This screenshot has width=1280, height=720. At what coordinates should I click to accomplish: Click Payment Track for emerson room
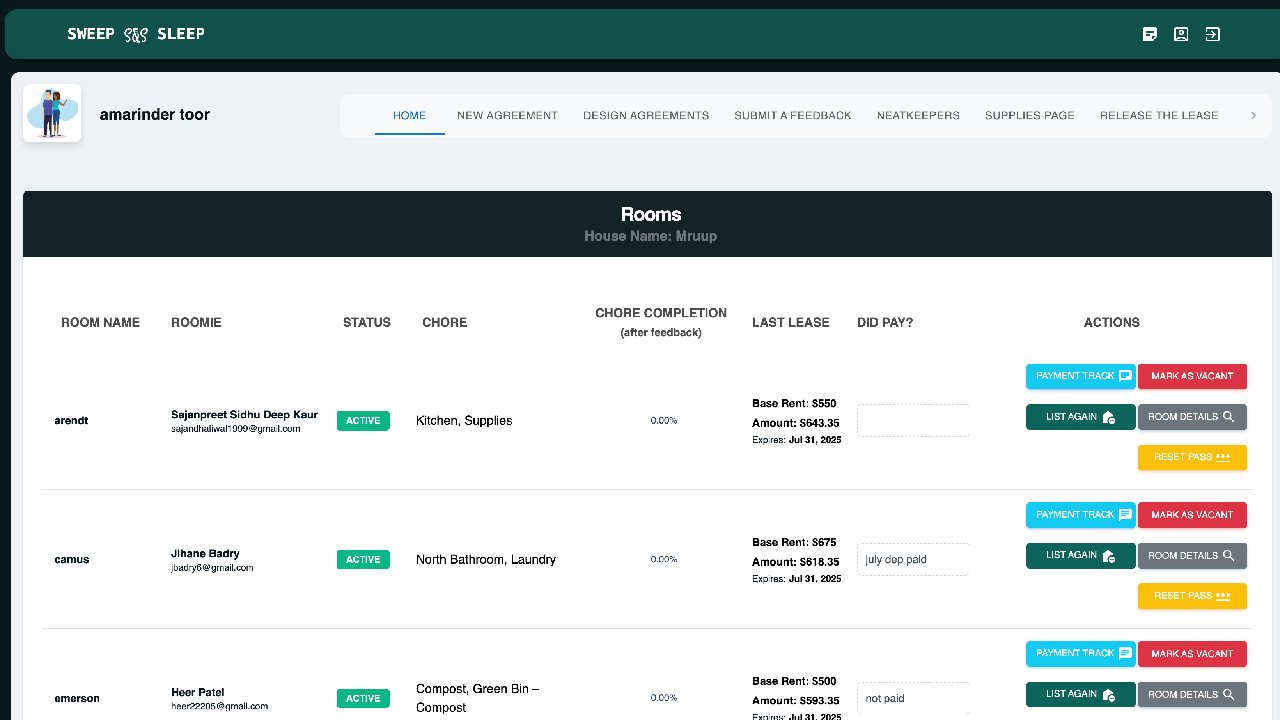pyautogui.click(x=1081, y=654)
